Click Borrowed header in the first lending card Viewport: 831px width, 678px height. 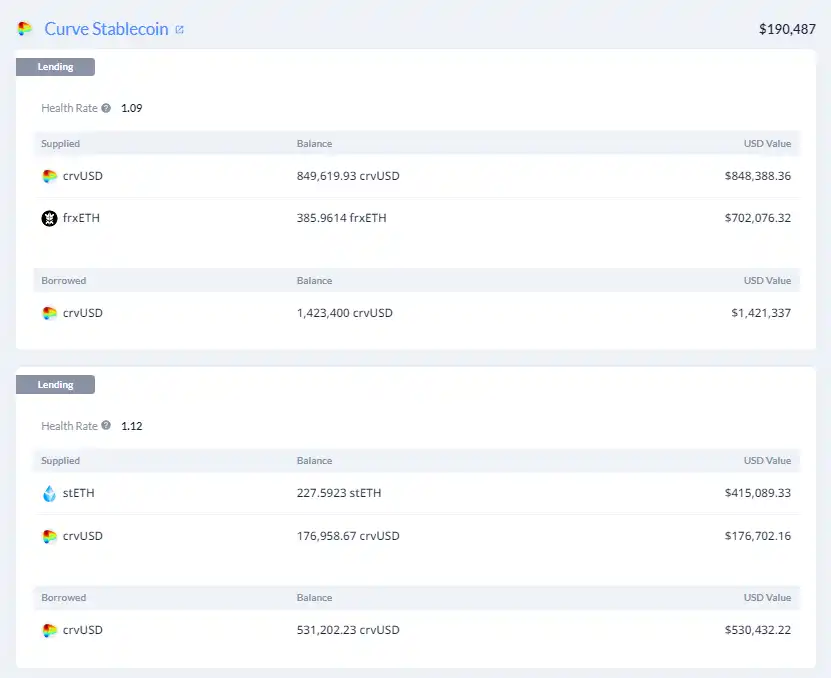pos(64,280)
